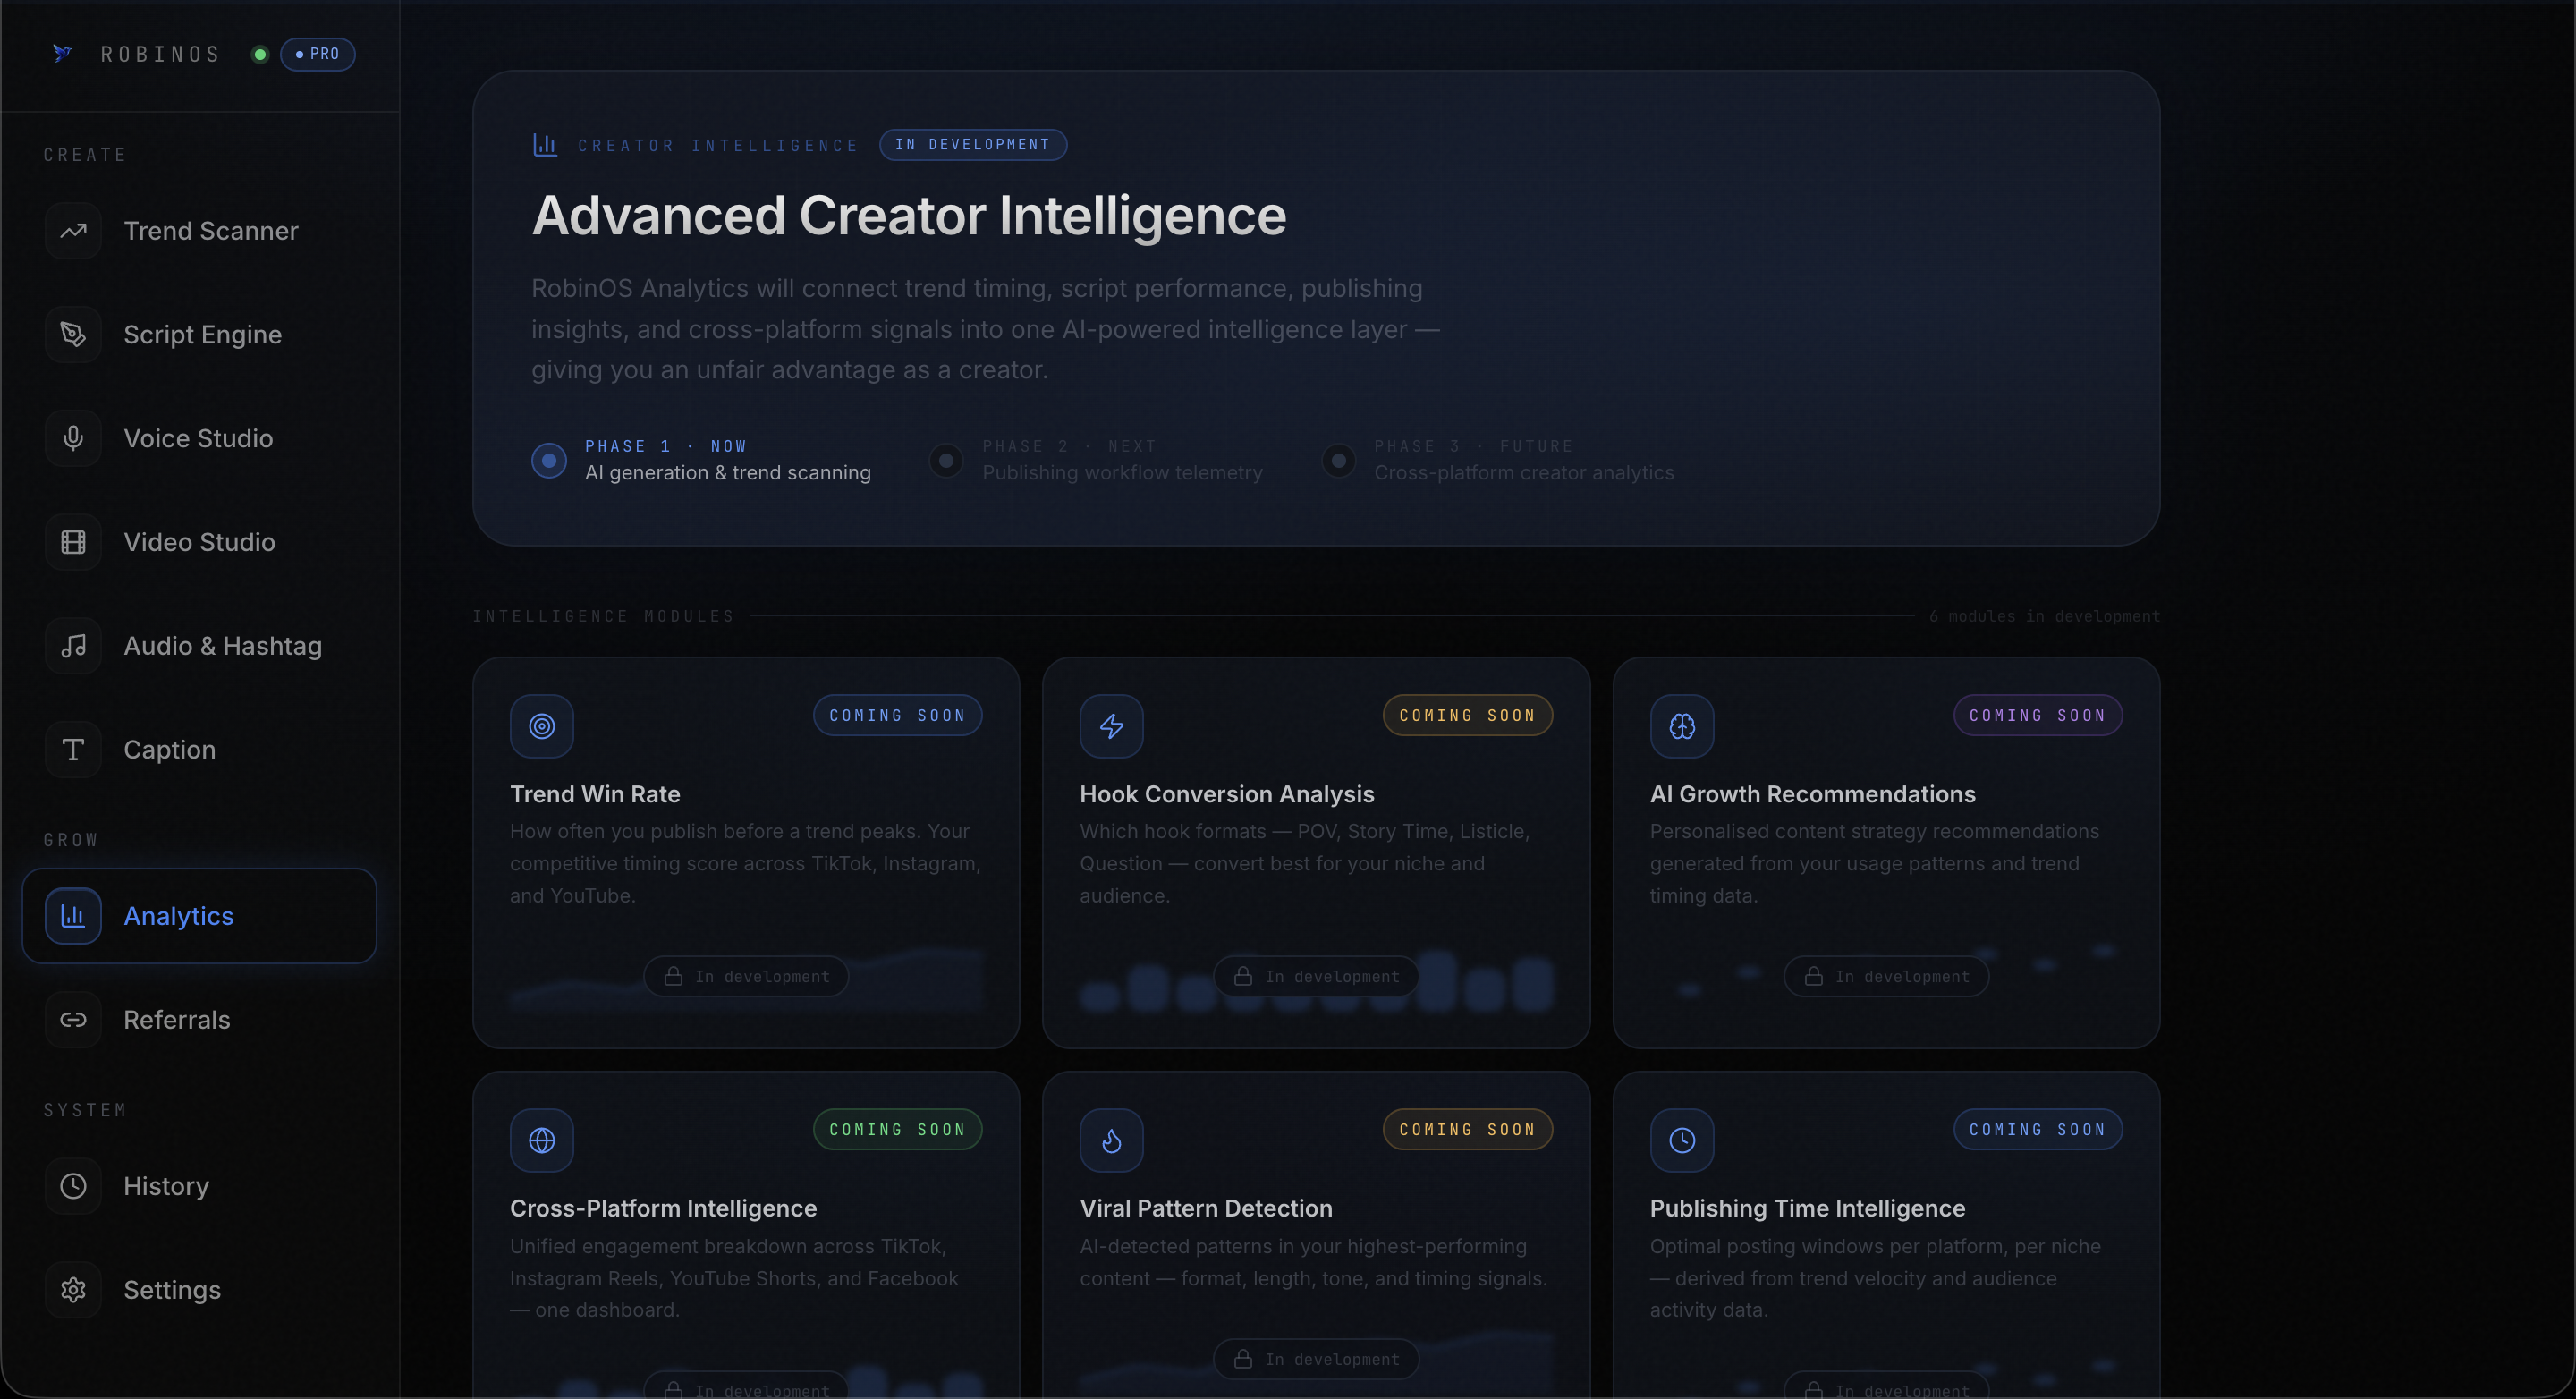2576x1399 pixels.
Task: Click the Viral Pattern Detection card title
Action: tap(1206, 1208)
